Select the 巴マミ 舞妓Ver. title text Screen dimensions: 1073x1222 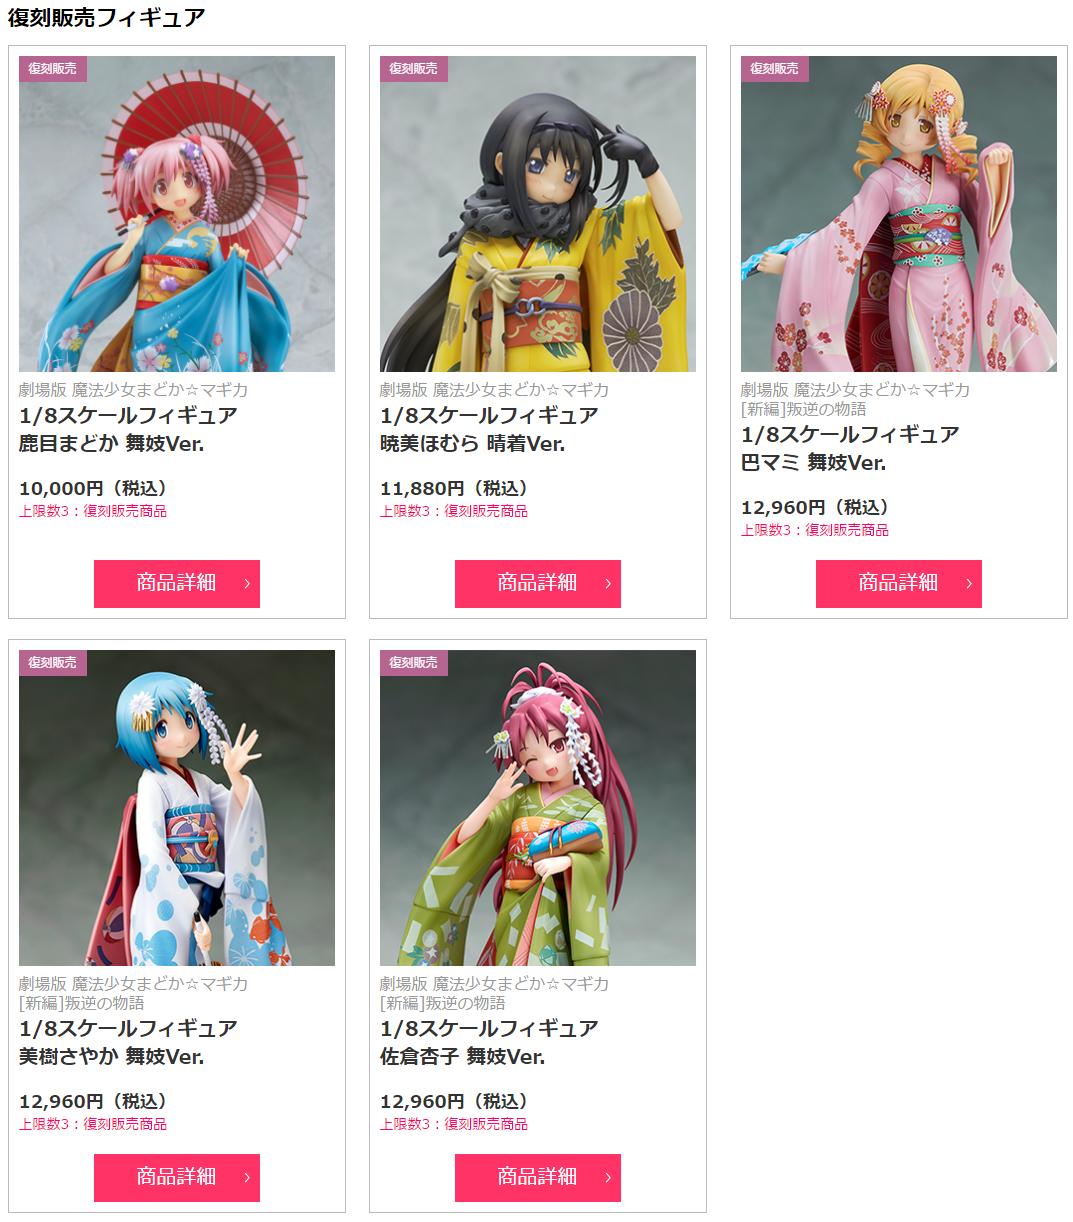click(x=814, y=463)
